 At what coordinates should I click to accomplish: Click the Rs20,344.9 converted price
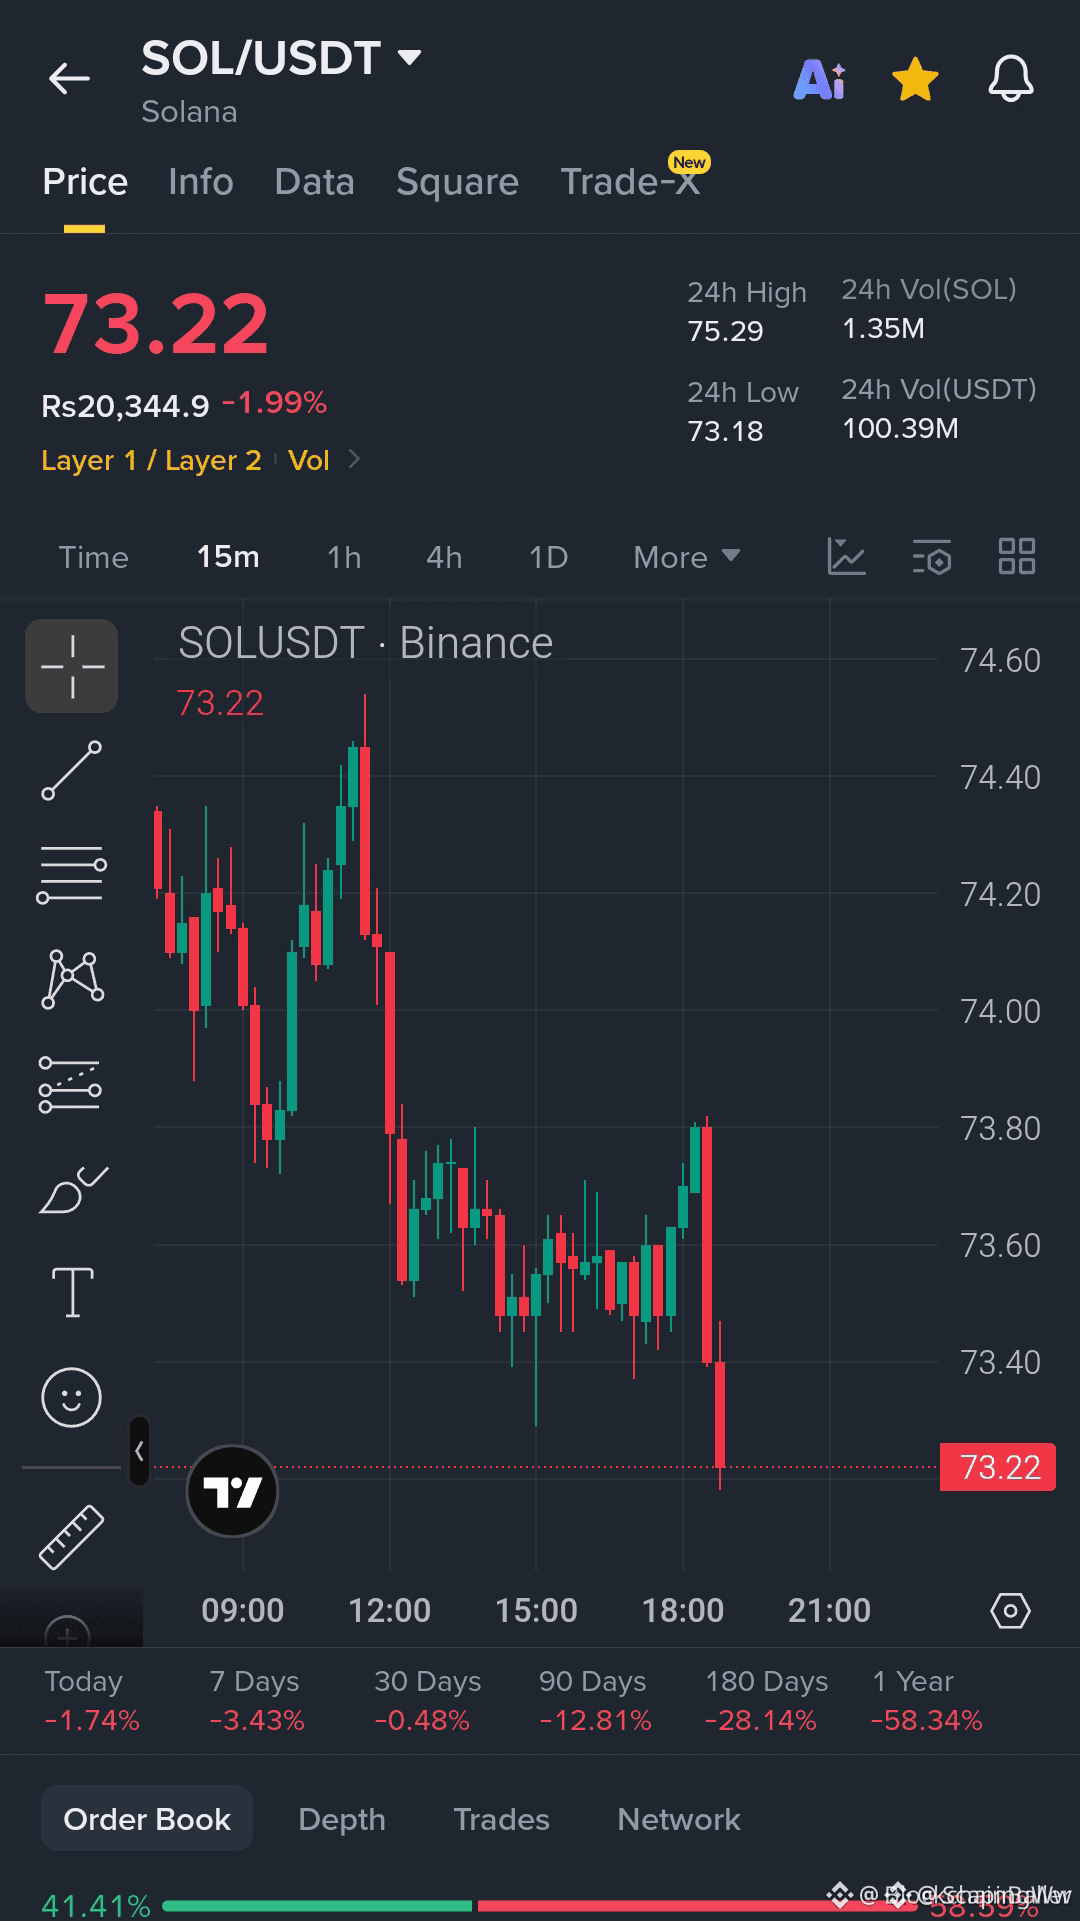[x=125, y=406]
